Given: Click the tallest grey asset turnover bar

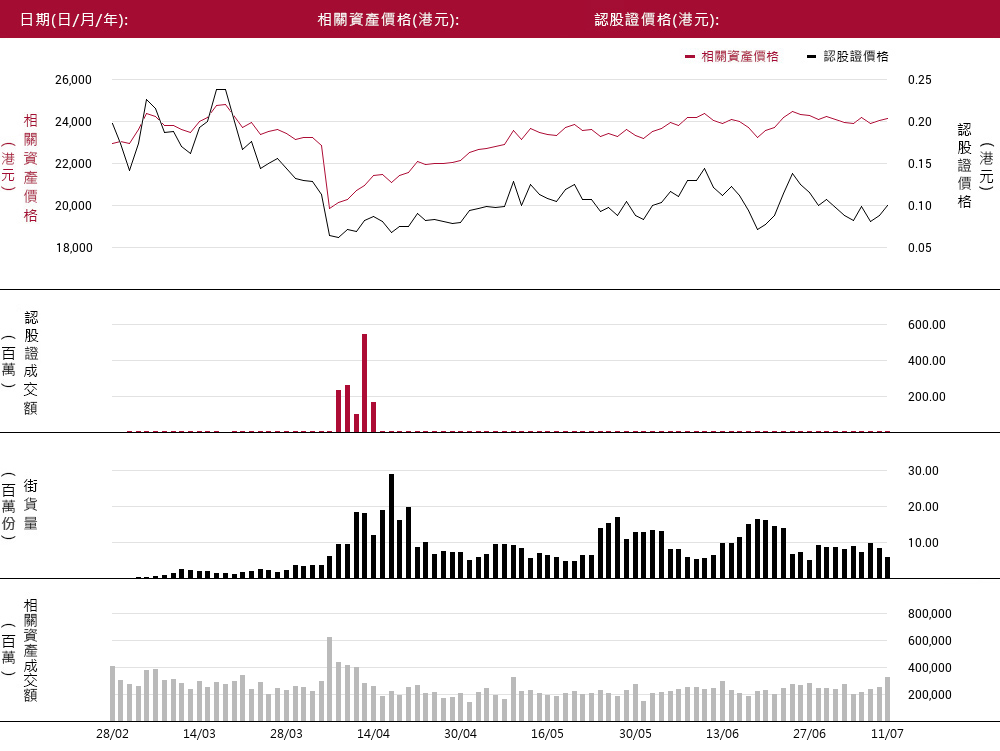Looking at the screenshot, I should pyautogui.click(x=330, y=679).
